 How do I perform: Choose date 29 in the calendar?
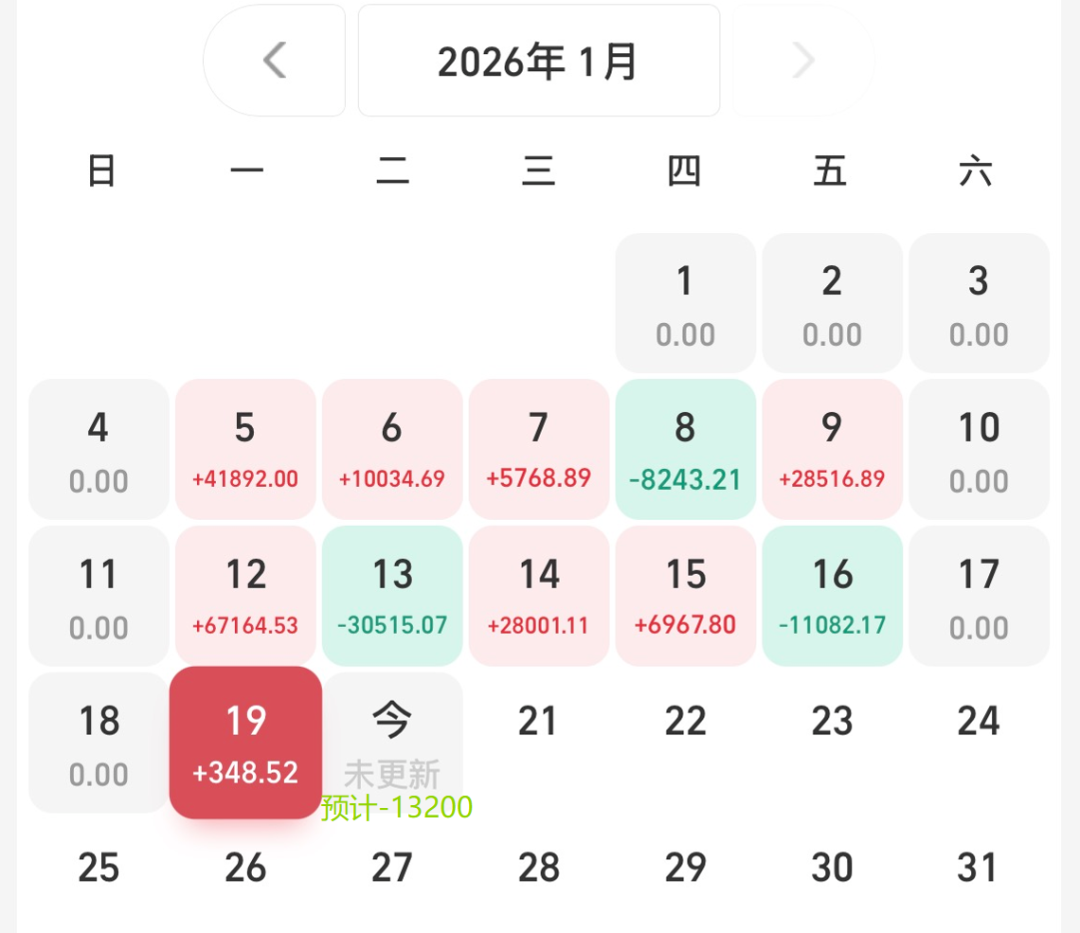[685, 868]
